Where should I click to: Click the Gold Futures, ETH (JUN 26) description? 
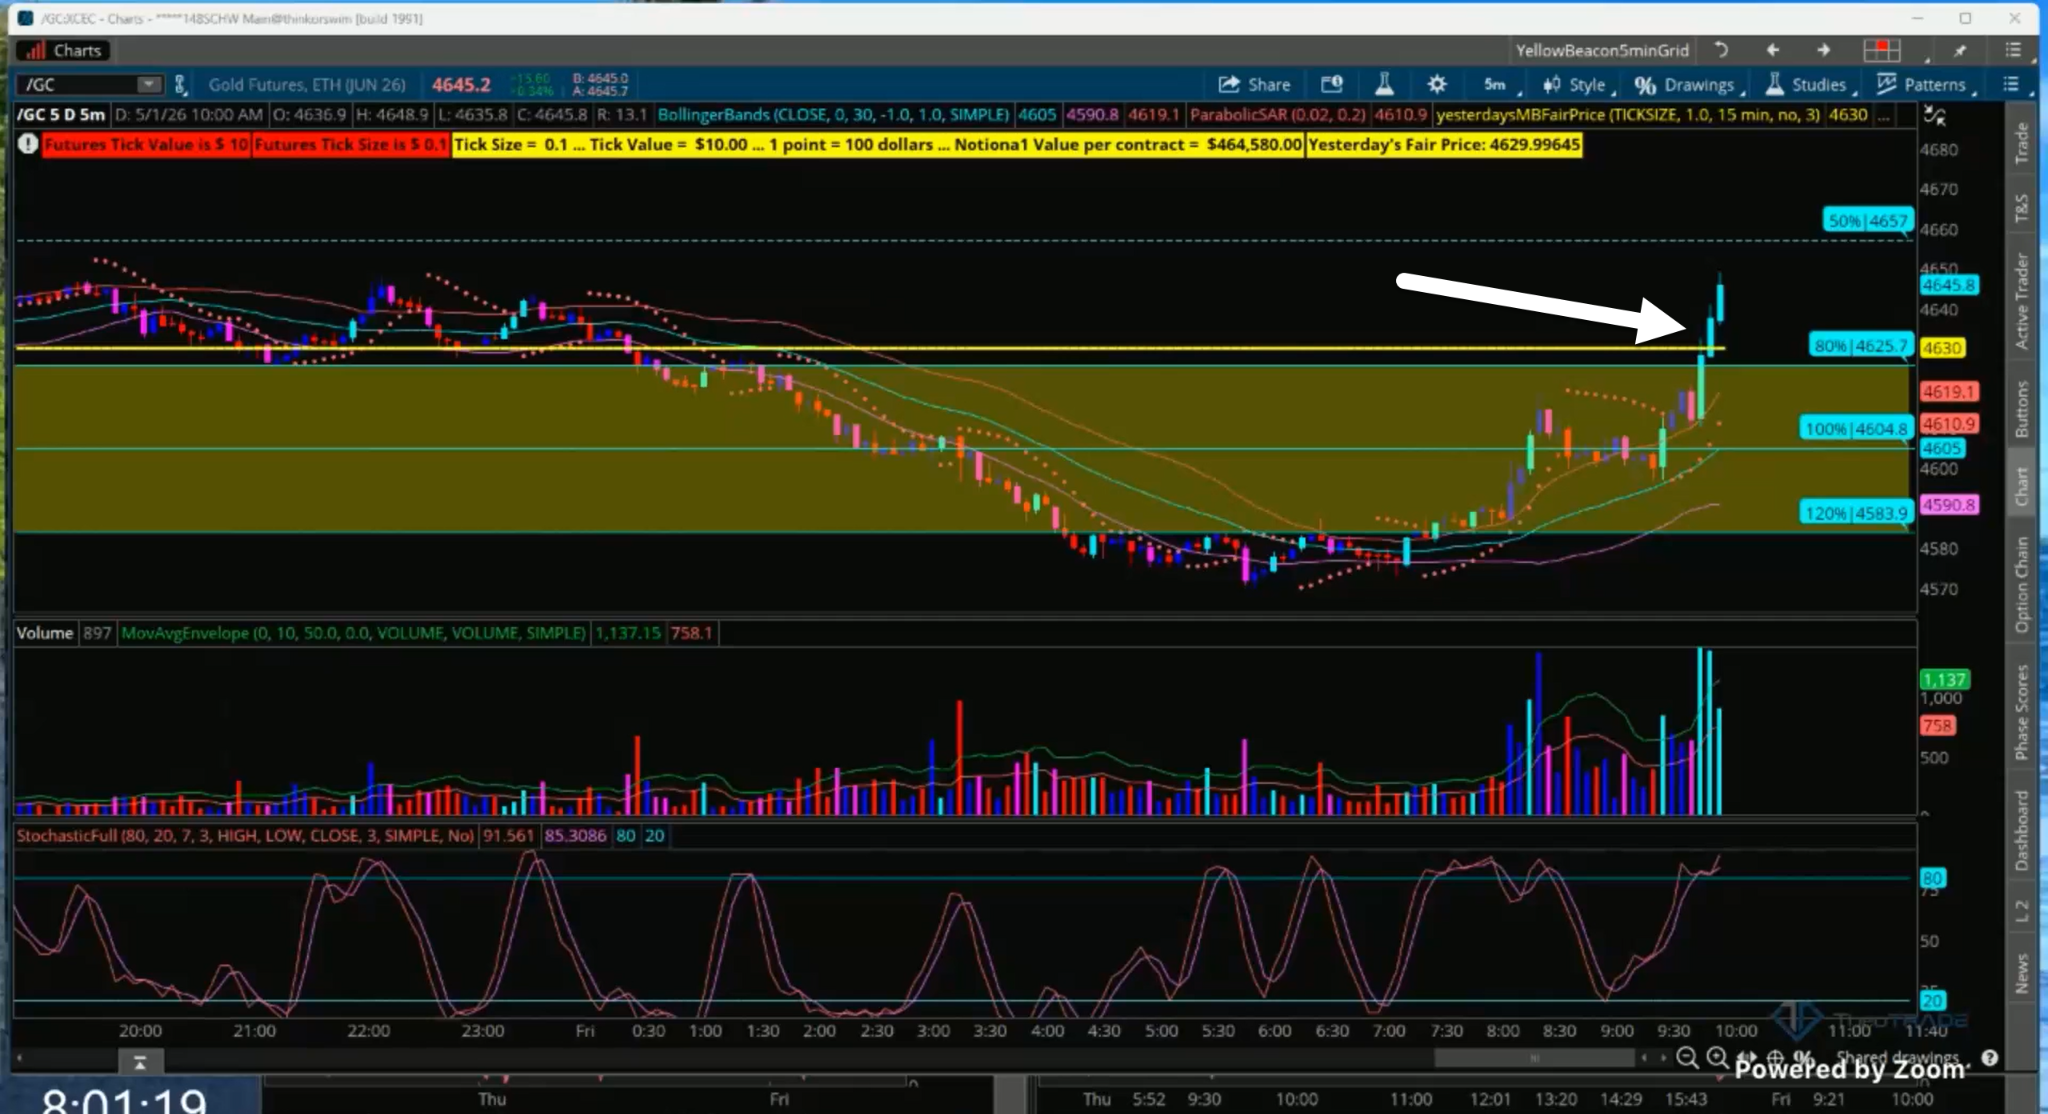click(x=307, y=84)
